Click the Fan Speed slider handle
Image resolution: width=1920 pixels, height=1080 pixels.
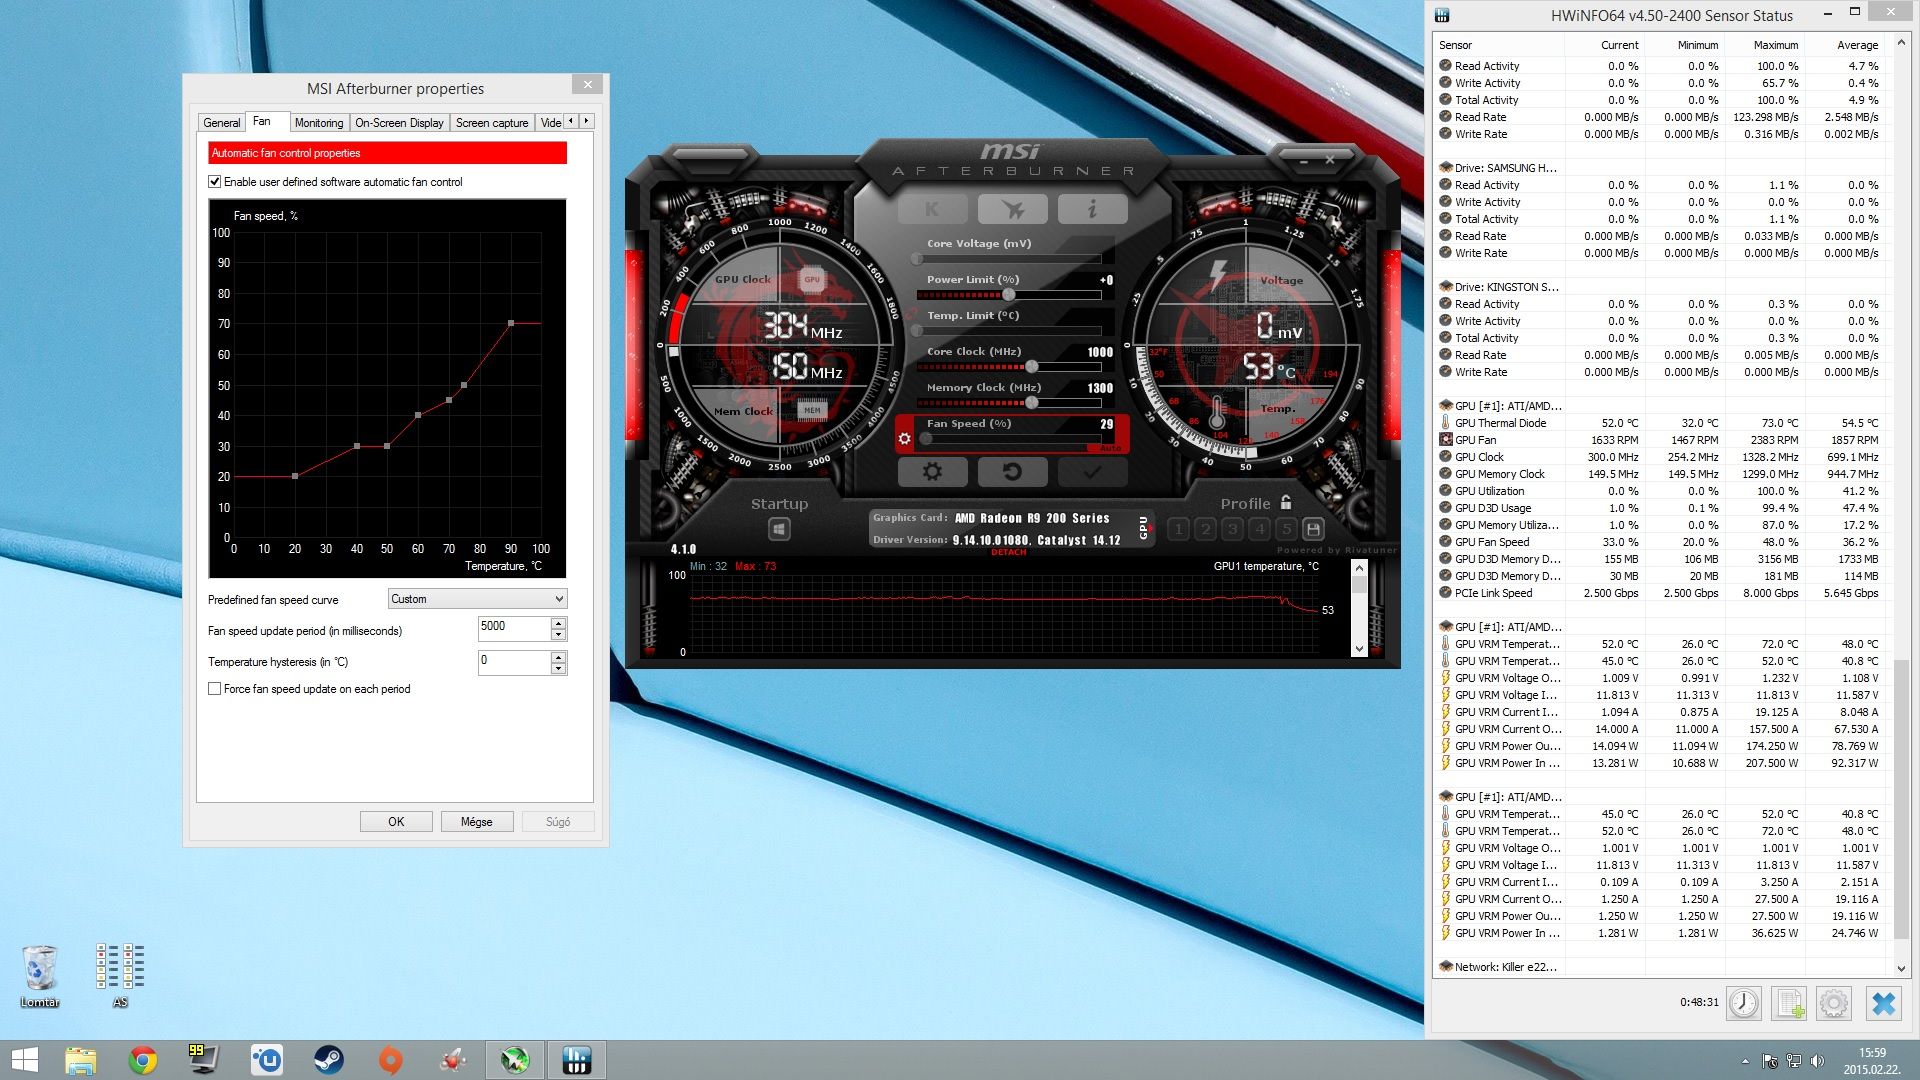[x=926, y=439]
